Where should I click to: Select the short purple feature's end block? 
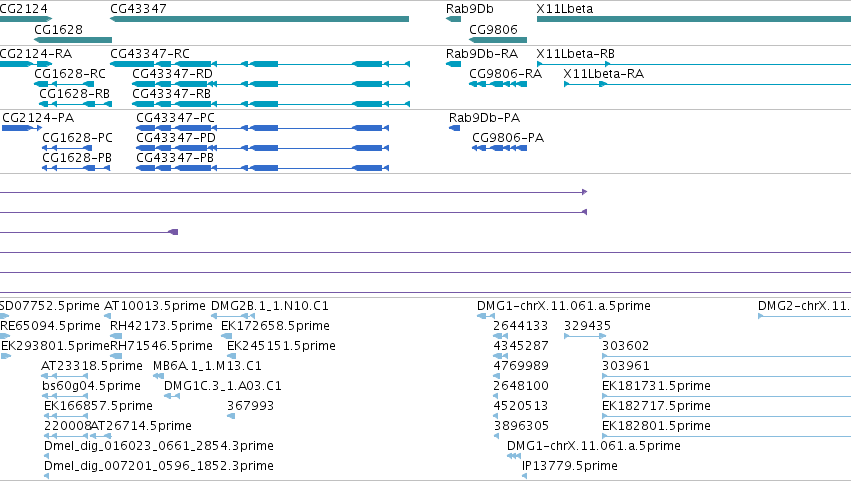(174, 232)
